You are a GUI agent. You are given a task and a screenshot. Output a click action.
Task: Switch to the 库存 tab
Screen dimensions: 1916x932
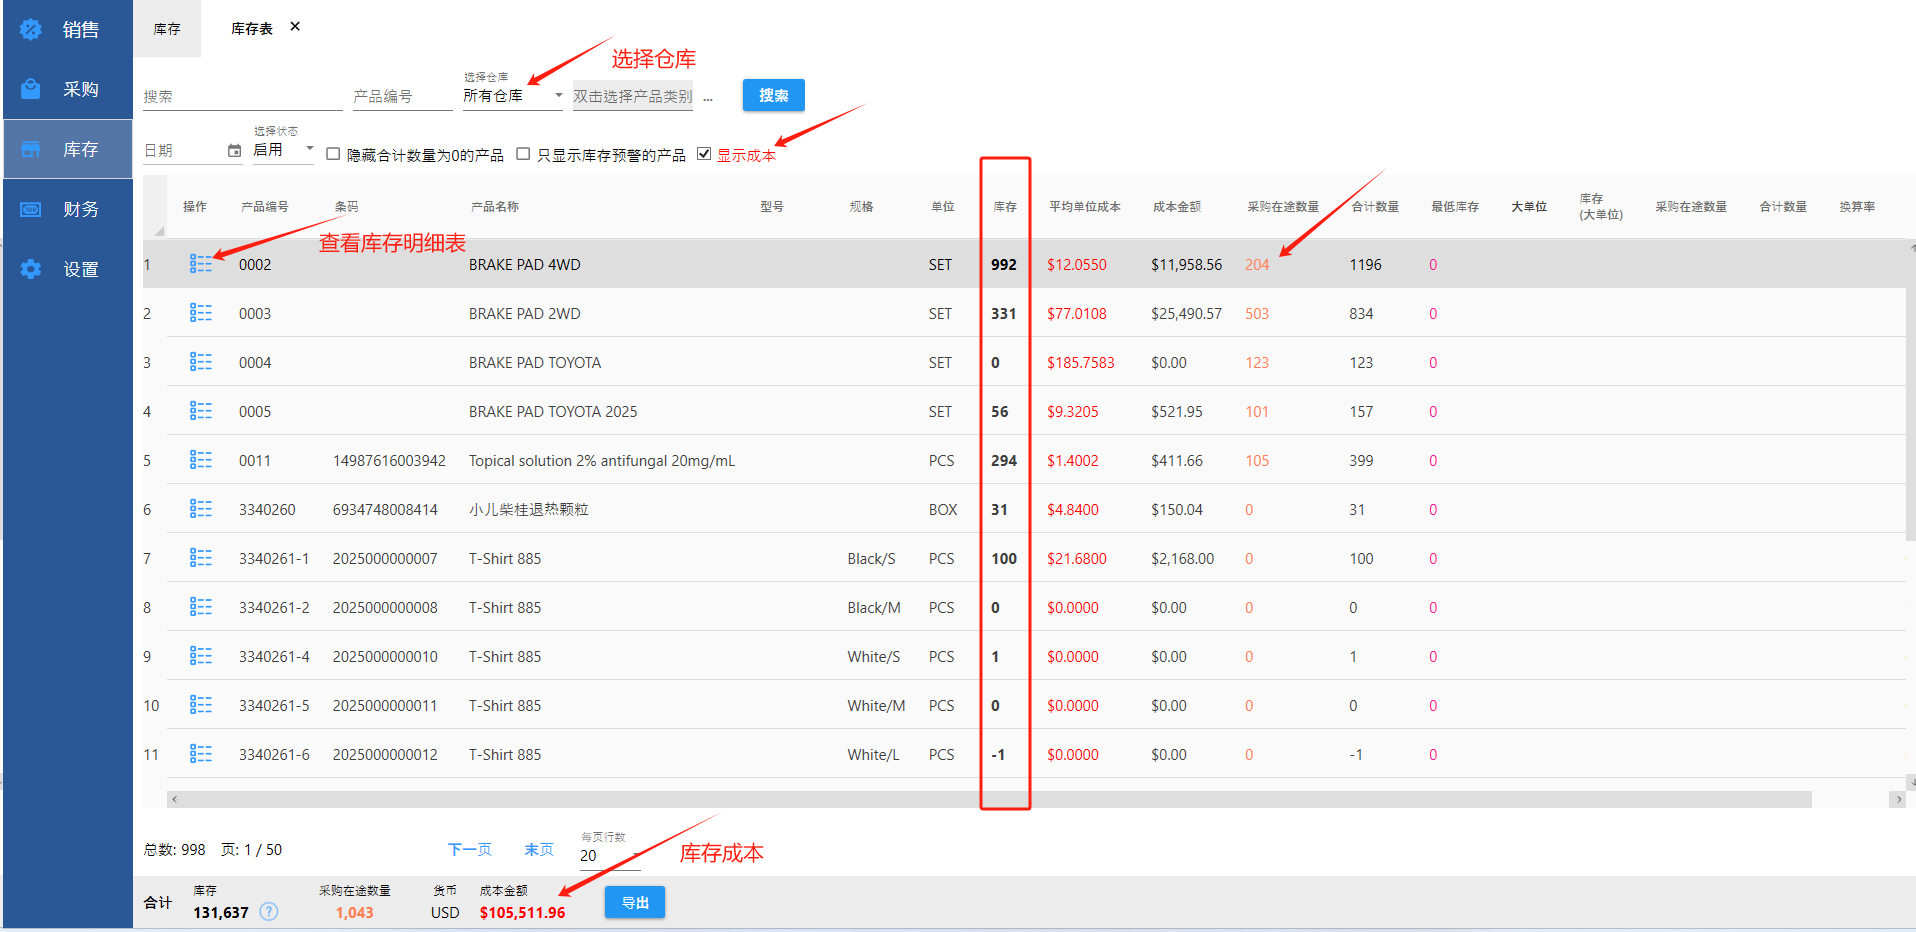click(167, 29)
